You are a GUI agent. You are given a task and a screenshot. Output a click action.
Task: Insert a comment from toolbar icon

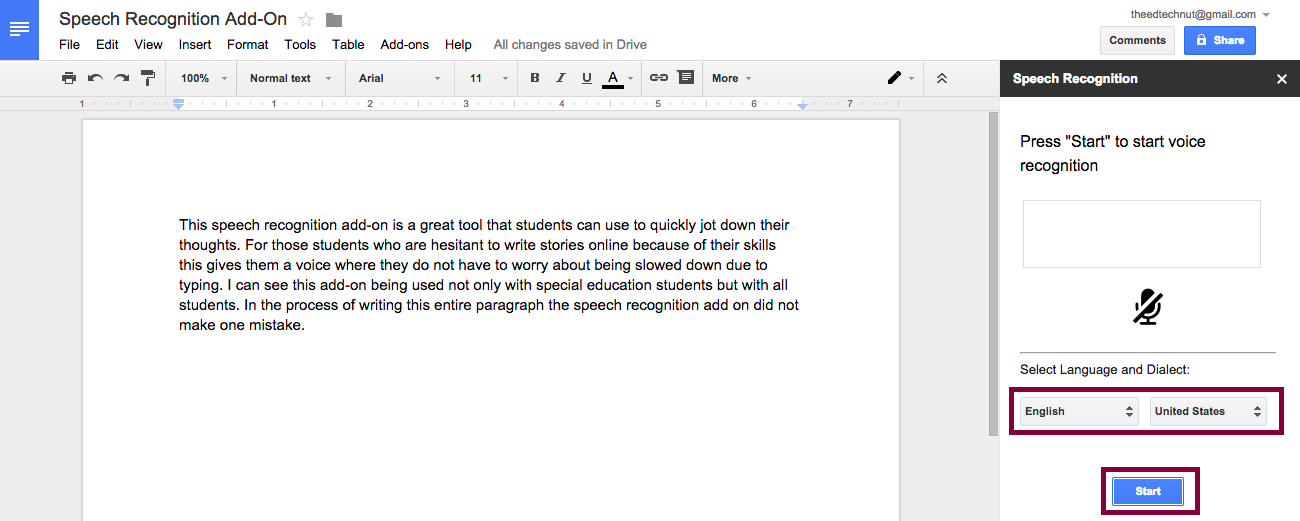point(685,78)
